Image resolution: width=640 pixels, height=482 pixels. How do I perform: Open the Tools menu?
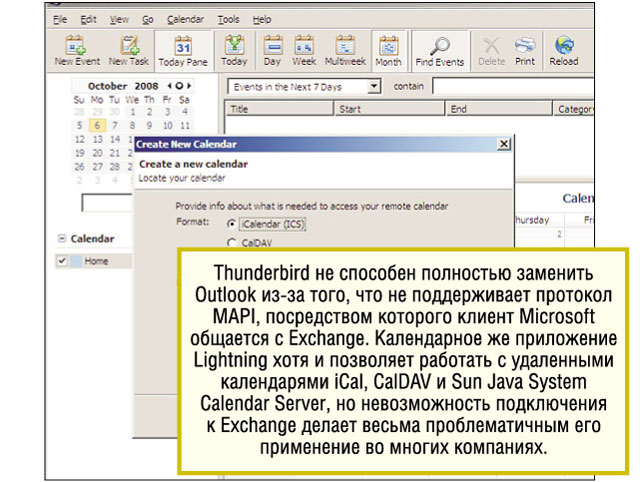coord(228,19)
